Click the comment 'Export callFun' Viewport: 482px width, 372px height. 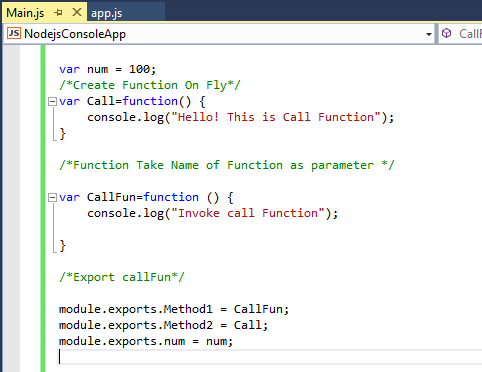[122, 277]
